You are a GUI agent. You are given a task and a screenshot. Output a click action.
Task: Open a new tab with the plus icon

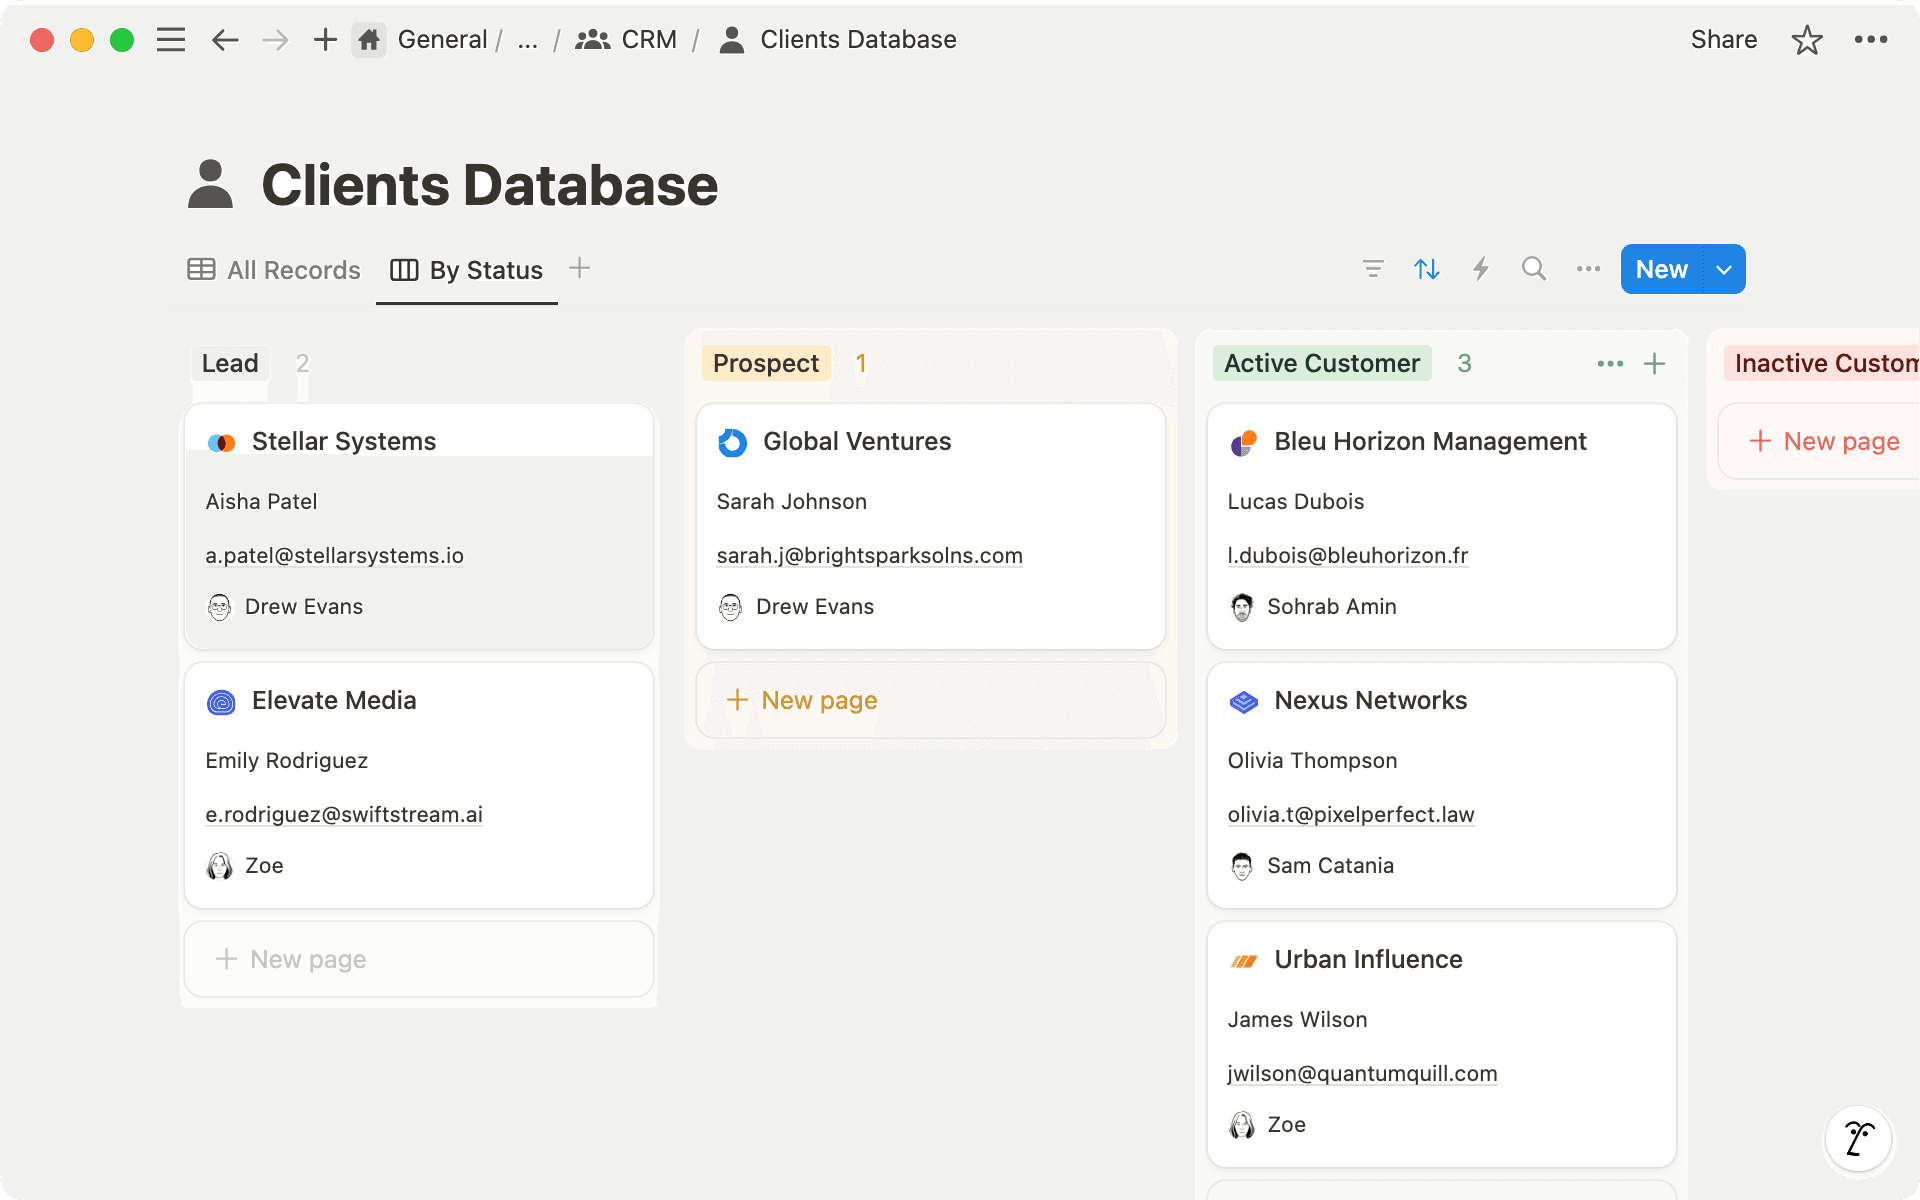(324, 39)
